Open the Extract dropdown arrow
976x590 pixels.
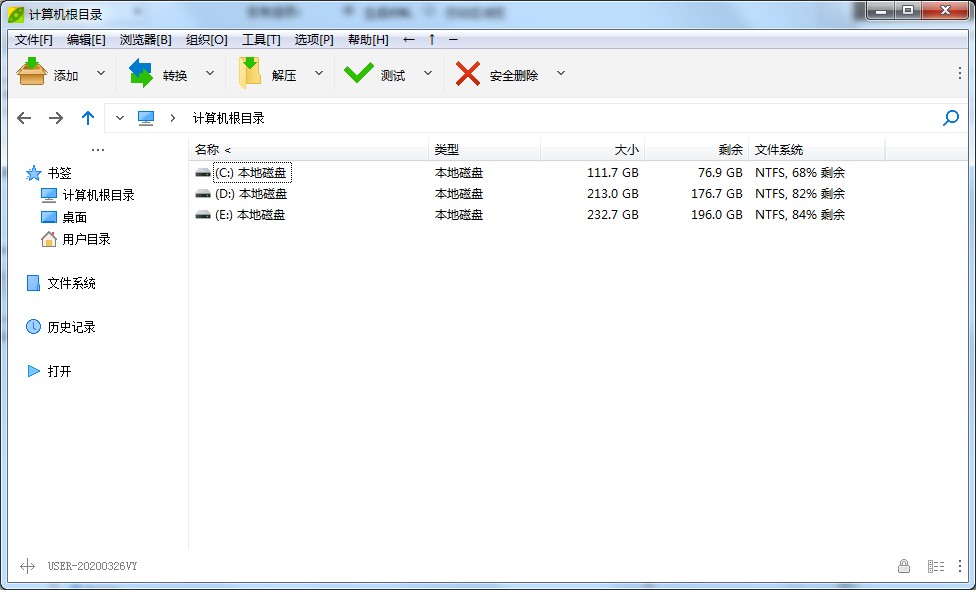click(318, 72)
